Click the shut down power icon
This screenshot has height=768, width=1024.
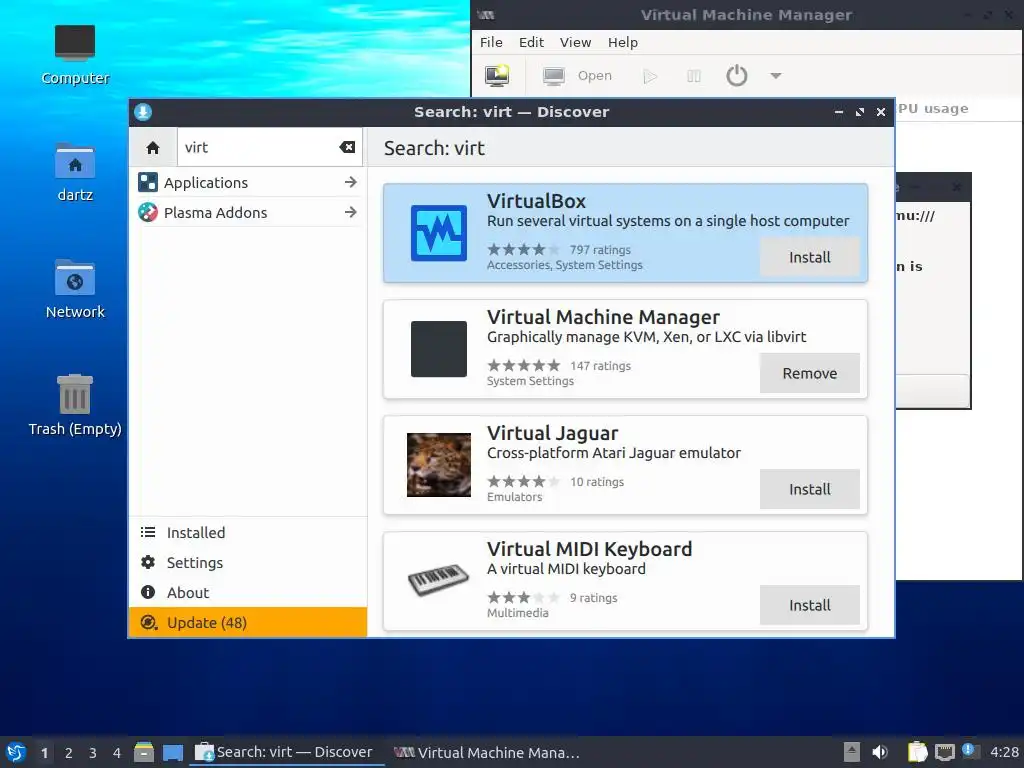coord(737,76)
